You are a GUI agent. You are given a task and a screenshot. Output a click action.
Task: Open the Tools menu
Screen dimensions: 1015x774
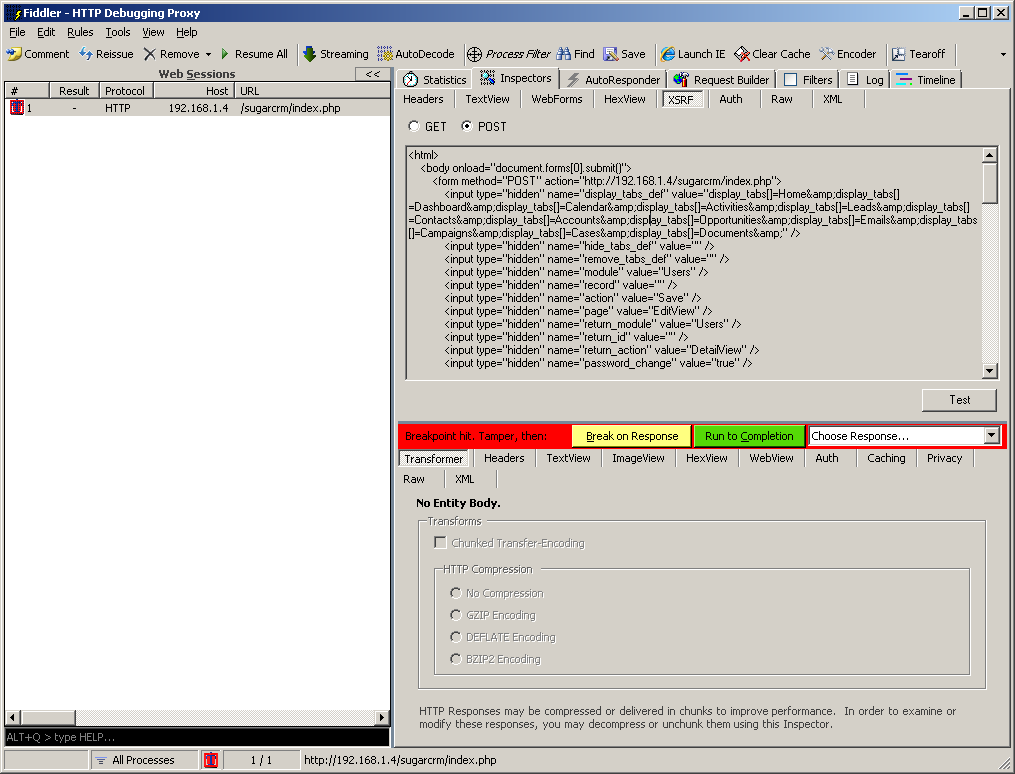tap(118, 32)
